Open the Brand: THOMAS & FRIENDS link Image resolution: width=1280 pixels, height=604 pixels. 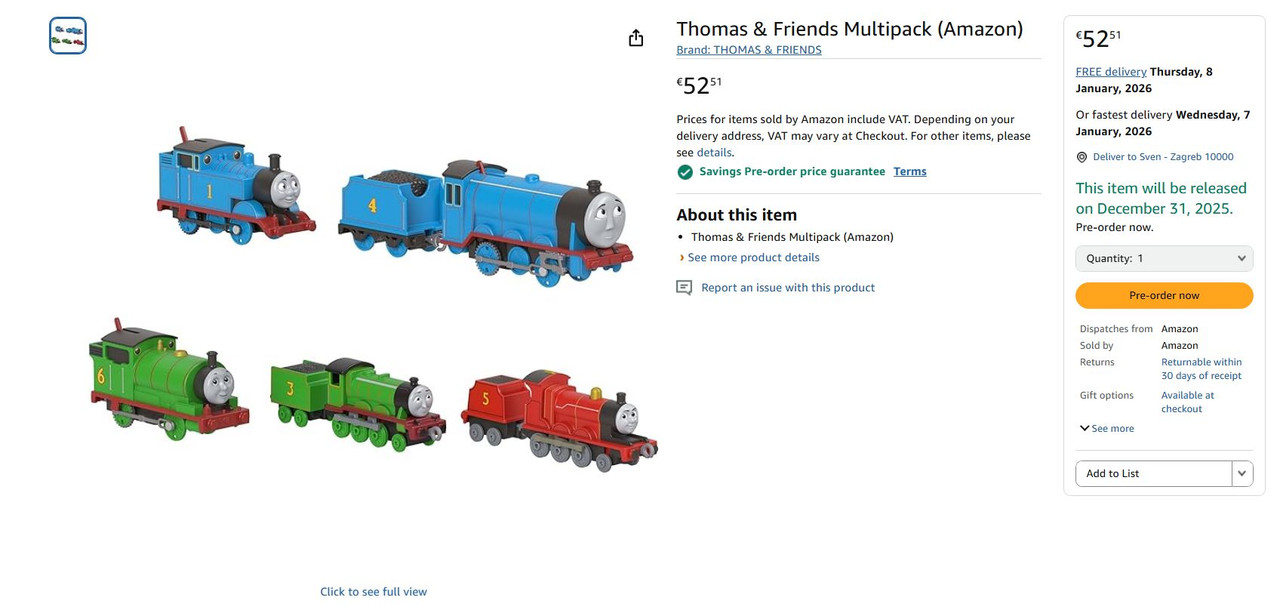pos(749,50)
